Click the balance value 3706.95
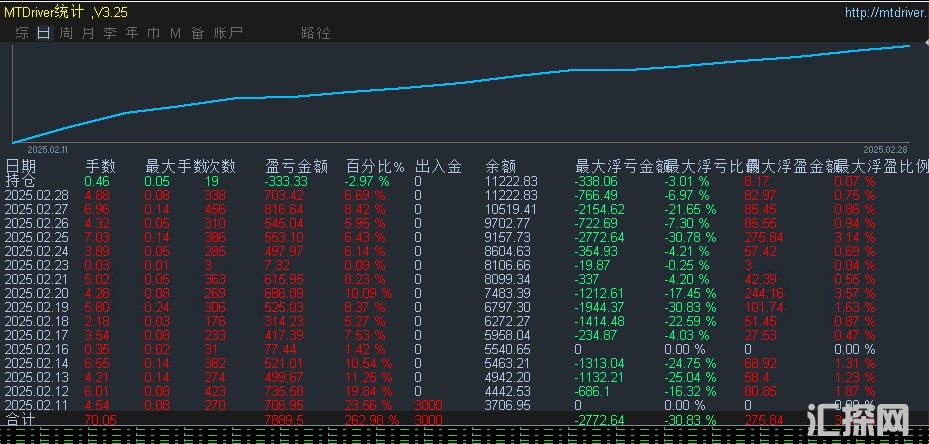This screenshot has height=444, width=929. pyautogui.click(x=508, y=405)
